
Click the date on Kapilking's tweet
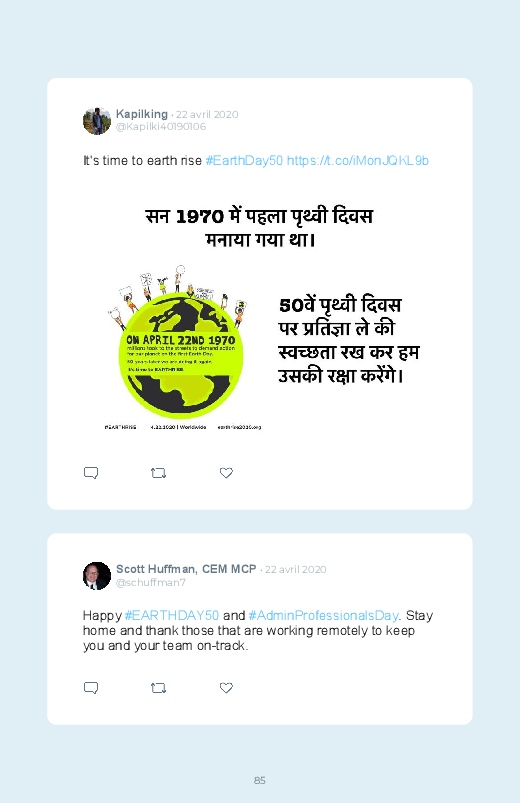pos(207,114)
